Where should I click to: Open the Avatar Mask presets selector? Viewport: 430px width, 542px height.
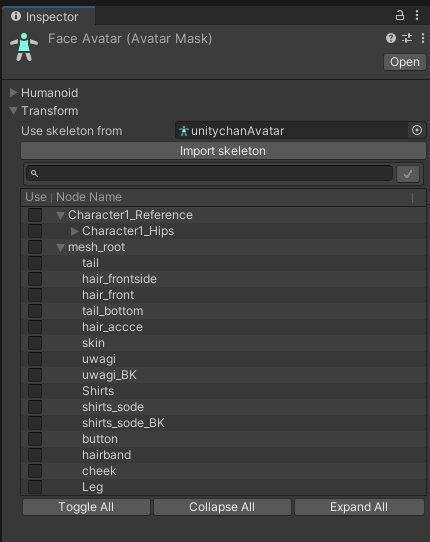click(407, 38)
